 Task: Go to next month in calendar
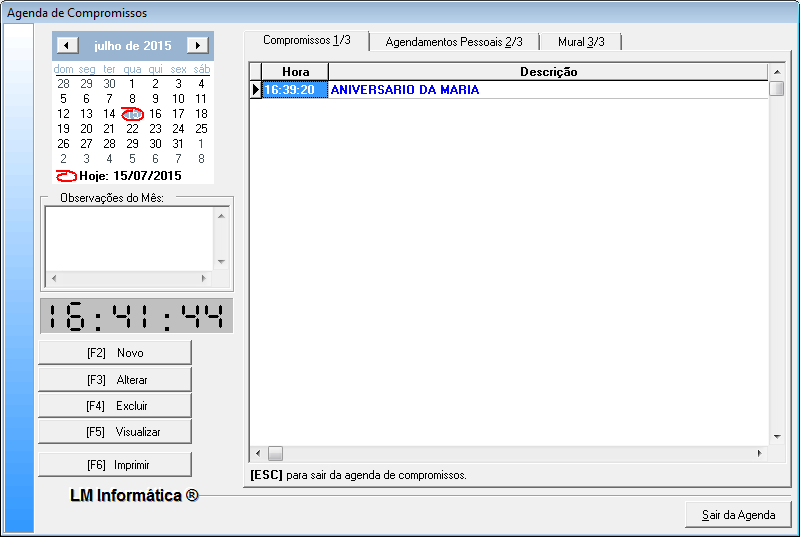click(198, 45)
